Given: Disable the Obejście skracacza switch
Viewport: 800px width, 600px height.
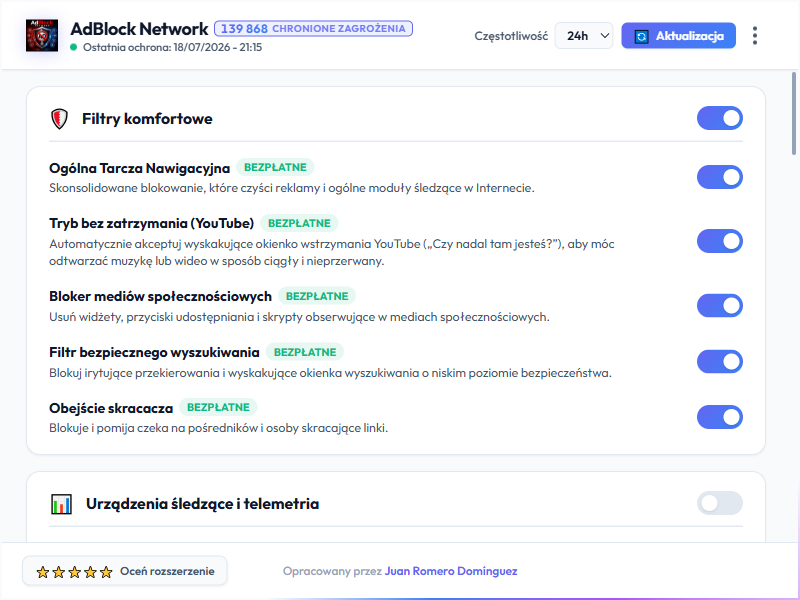Looking at the screenshot, I should (x=719, y=417).
